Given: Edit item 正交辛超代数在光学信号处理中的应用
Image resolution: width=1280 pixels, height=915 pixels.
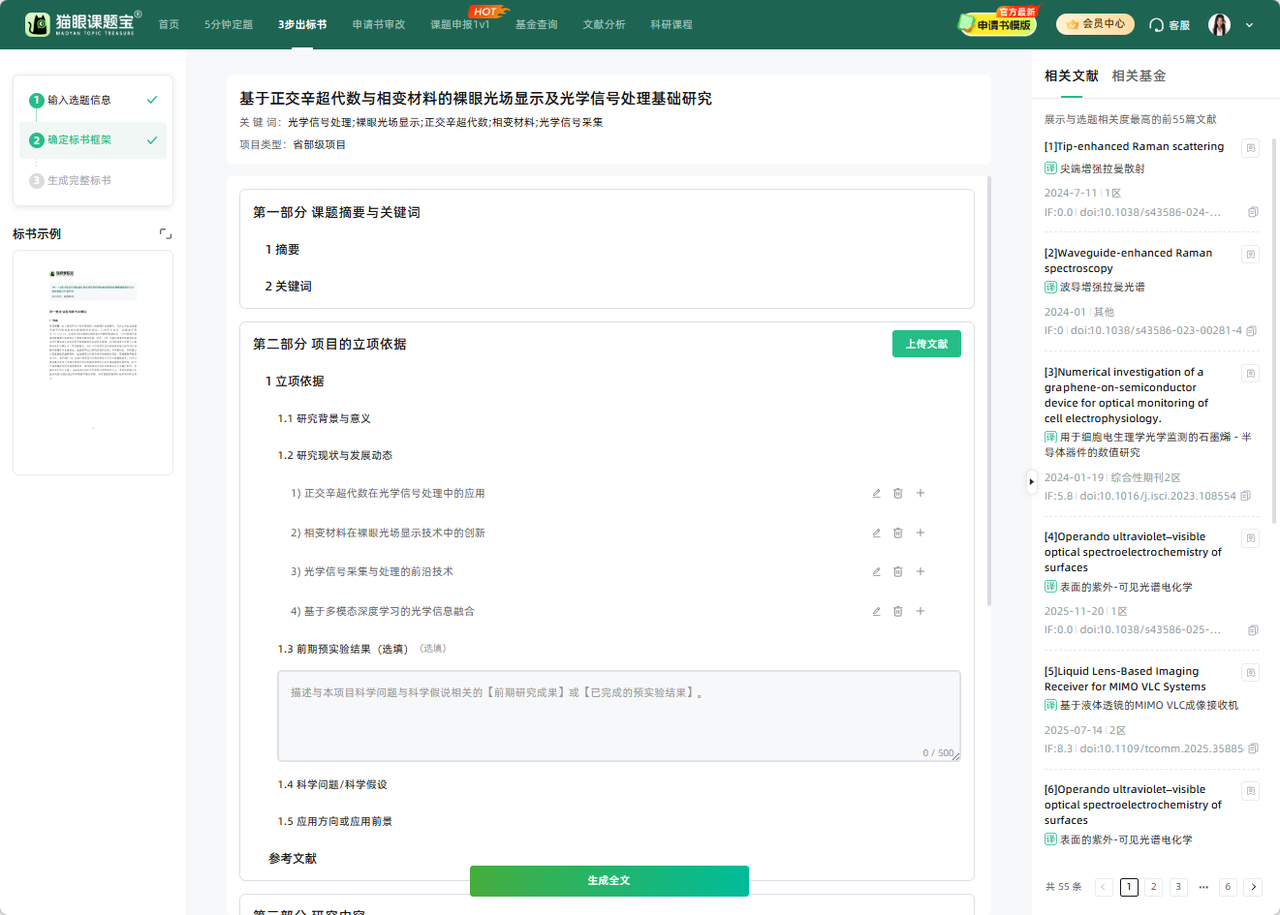Looking at the screenshot, I should coord(876,493).
